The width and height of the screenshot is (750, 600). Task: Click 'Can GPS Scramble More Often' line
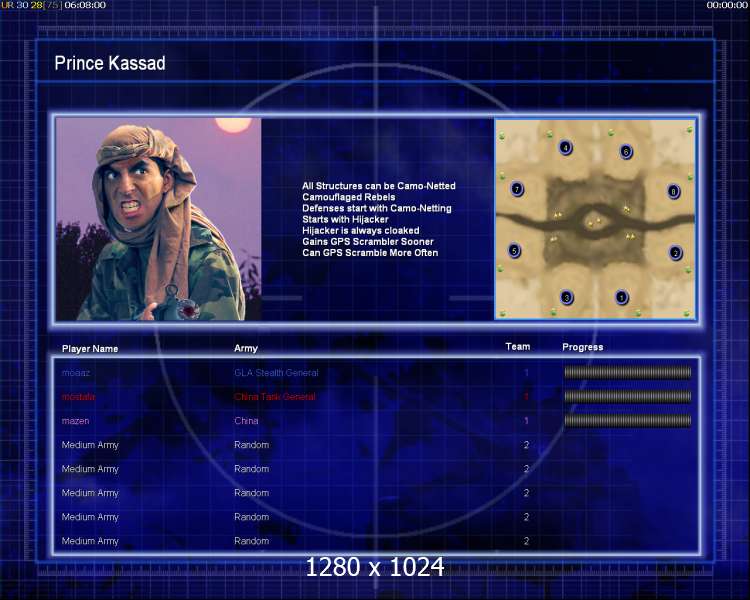coord(370,253)
